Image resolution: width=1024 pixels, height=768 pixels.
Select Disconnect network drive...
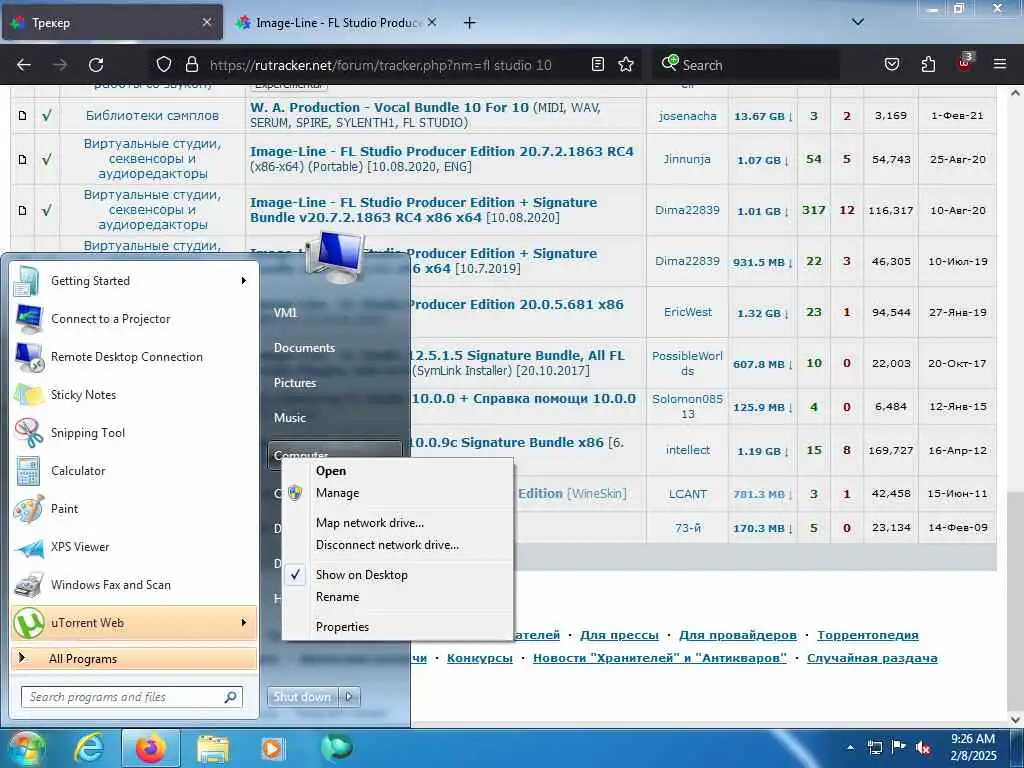(397, 545)
